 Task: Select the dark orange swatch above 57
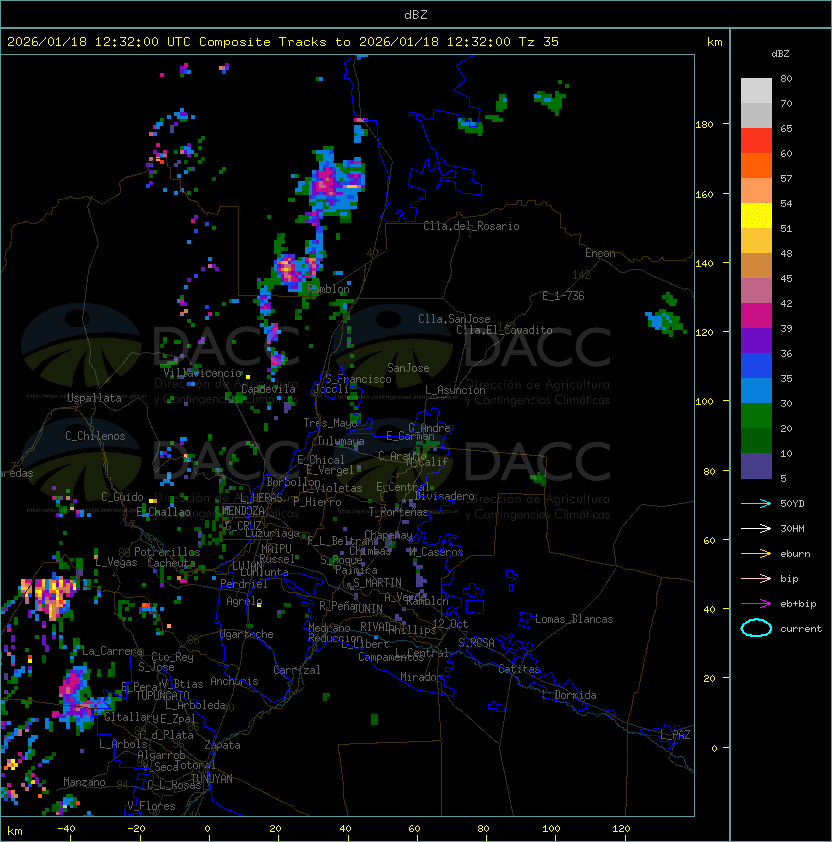click(x=756, y=165)
